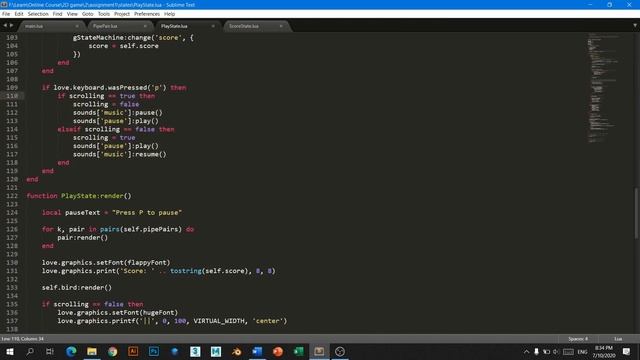Open Windows Search from the taskbar
640x360 pixels.
[30, 351]
